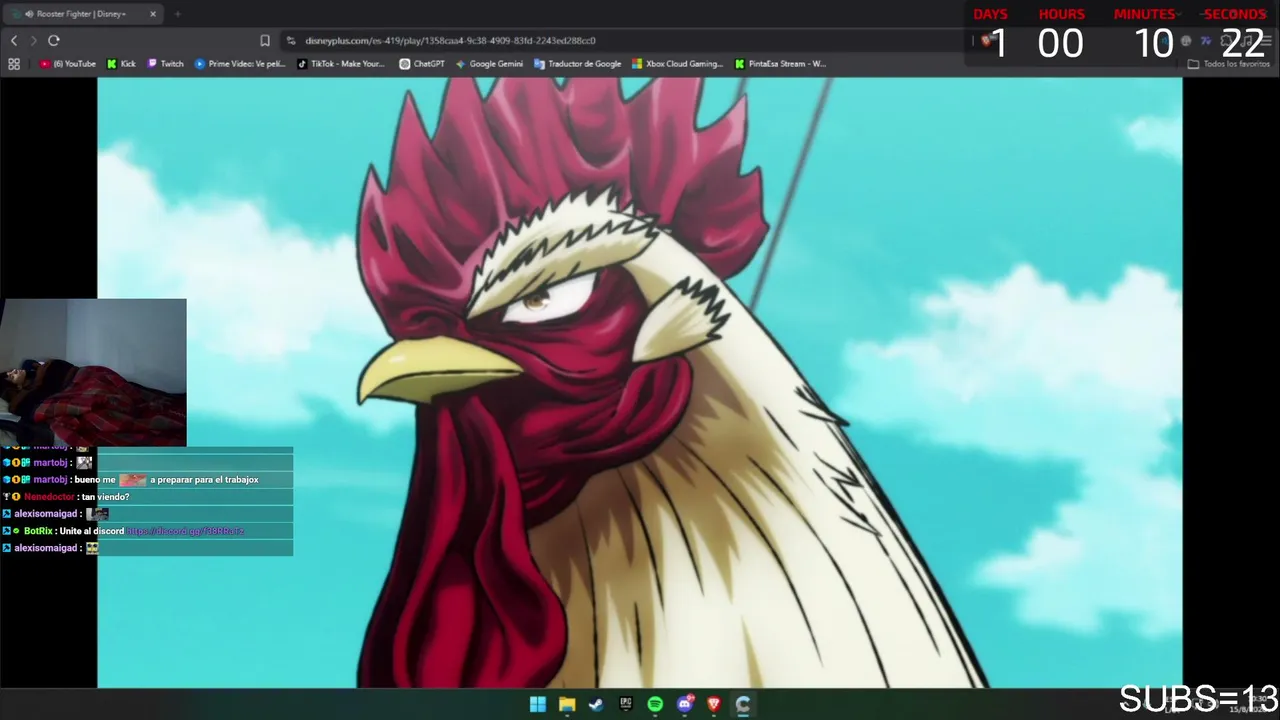Screen dimensions: 1280x720
Task: Open the Xbox Cloud Gaming bookmark
Action: pos(677,63)
